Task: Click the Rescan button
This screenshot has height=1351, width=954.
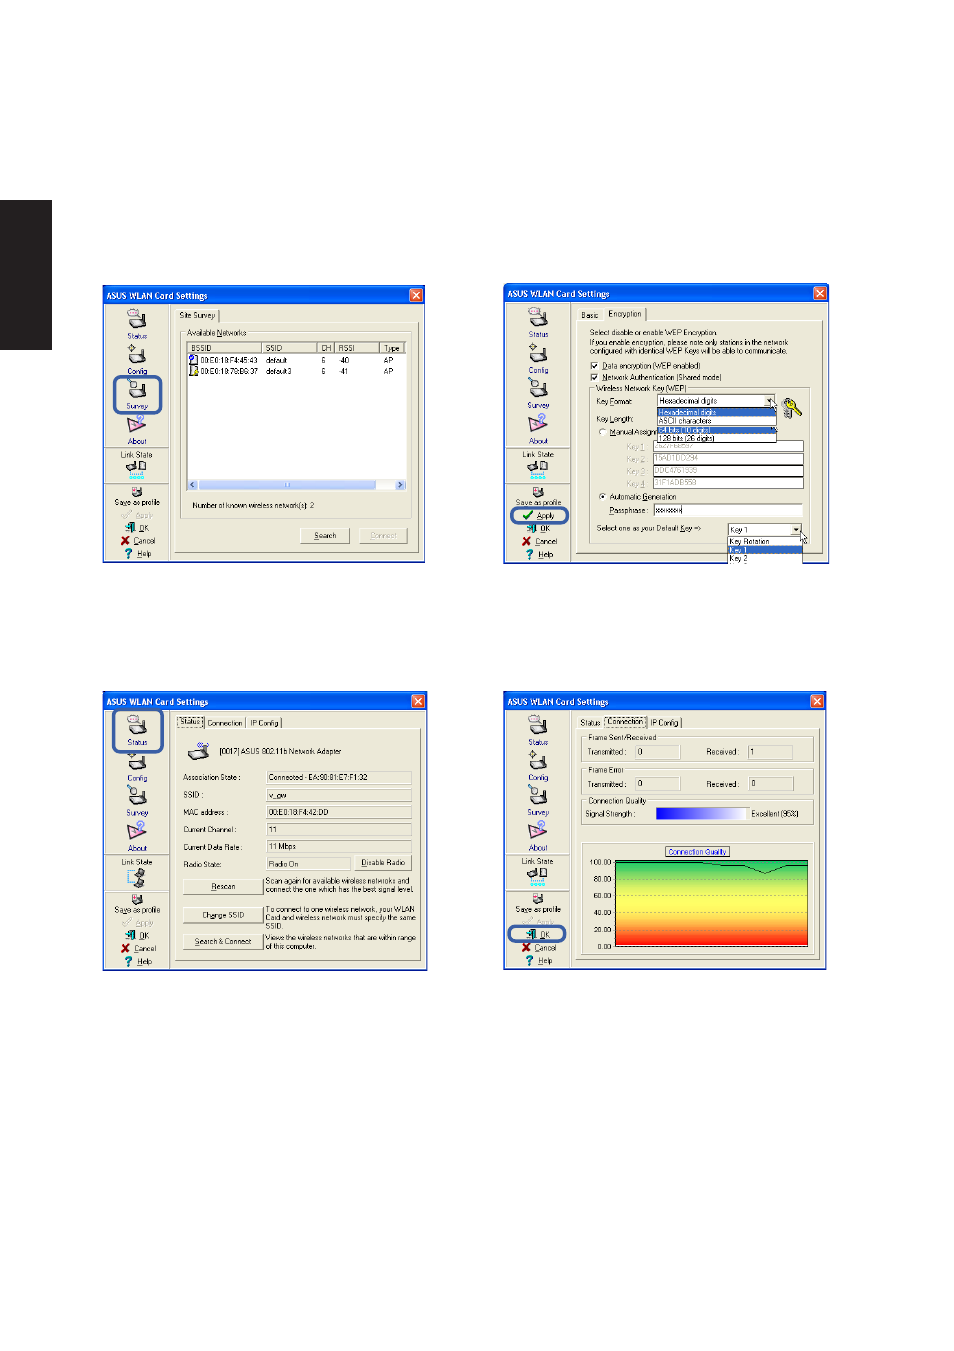Action: [x=223, y=887]
